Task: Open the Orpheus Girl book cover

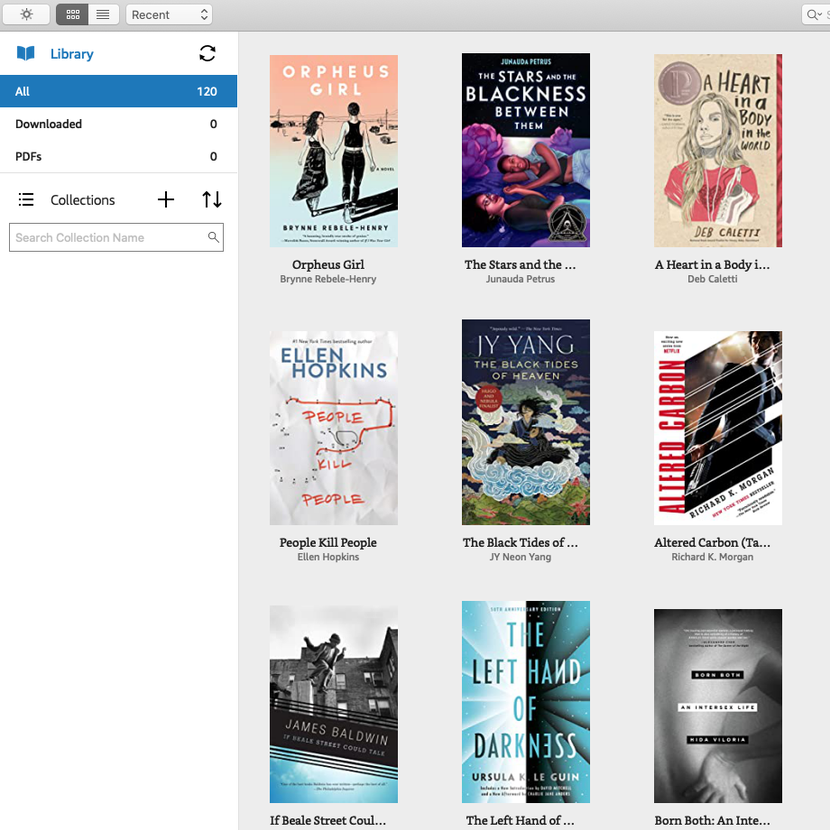Action: [333, 150]
